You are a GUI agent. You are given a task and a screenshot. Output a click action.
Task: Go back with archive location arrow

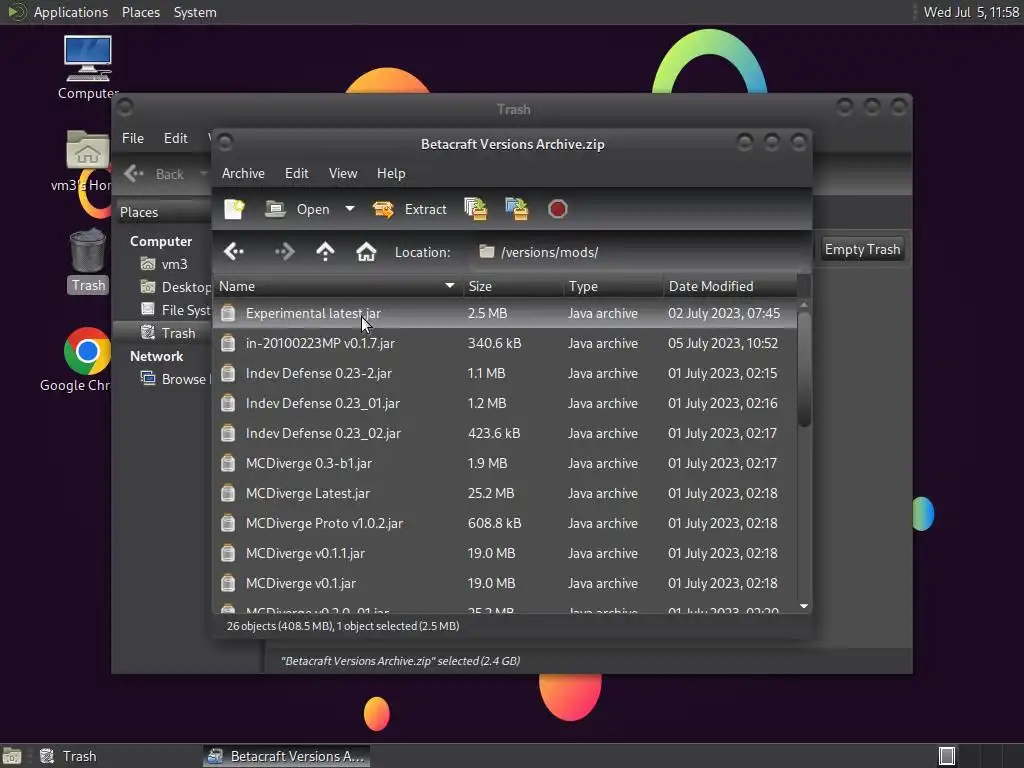tap(234, 251)
